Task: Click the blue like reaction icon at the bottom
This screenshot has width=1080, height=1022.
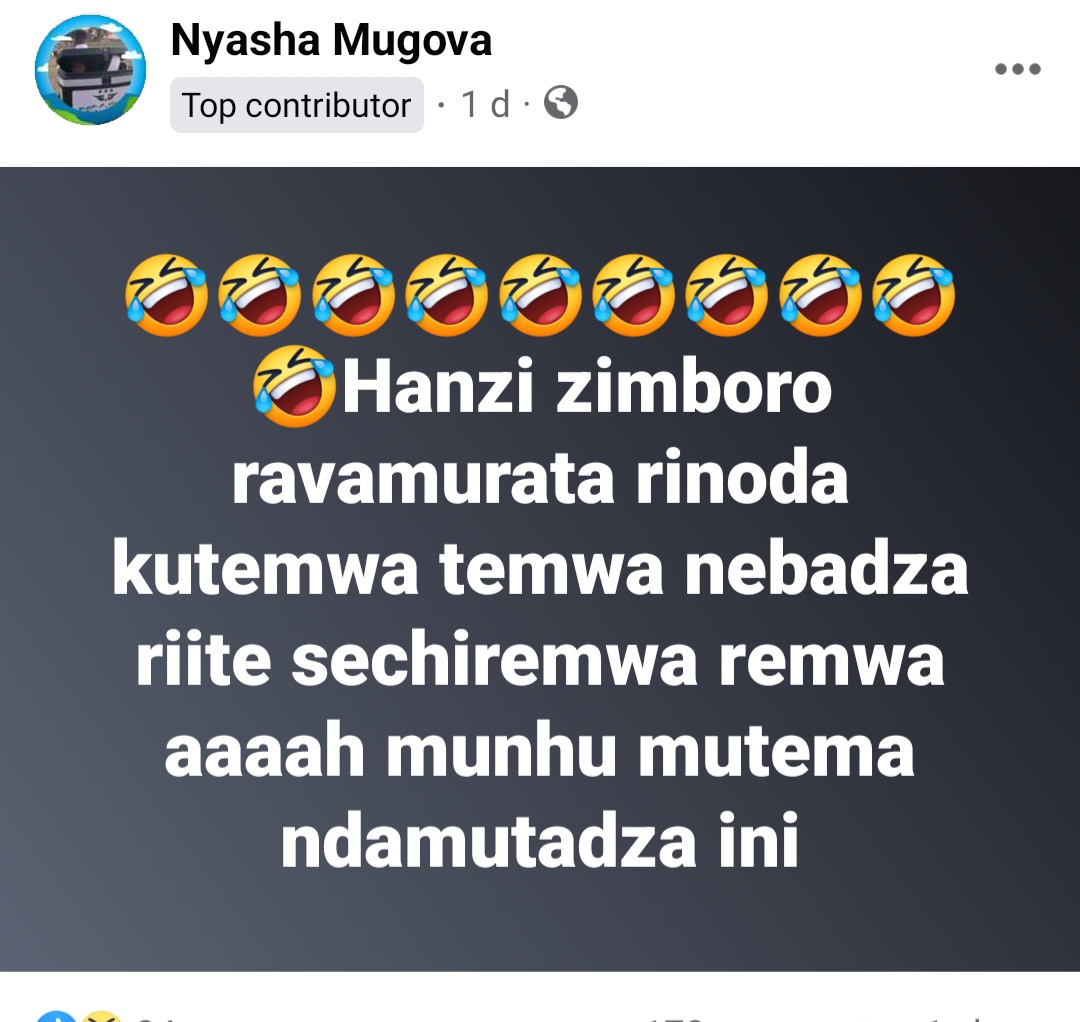Action: click(55, 1016)
